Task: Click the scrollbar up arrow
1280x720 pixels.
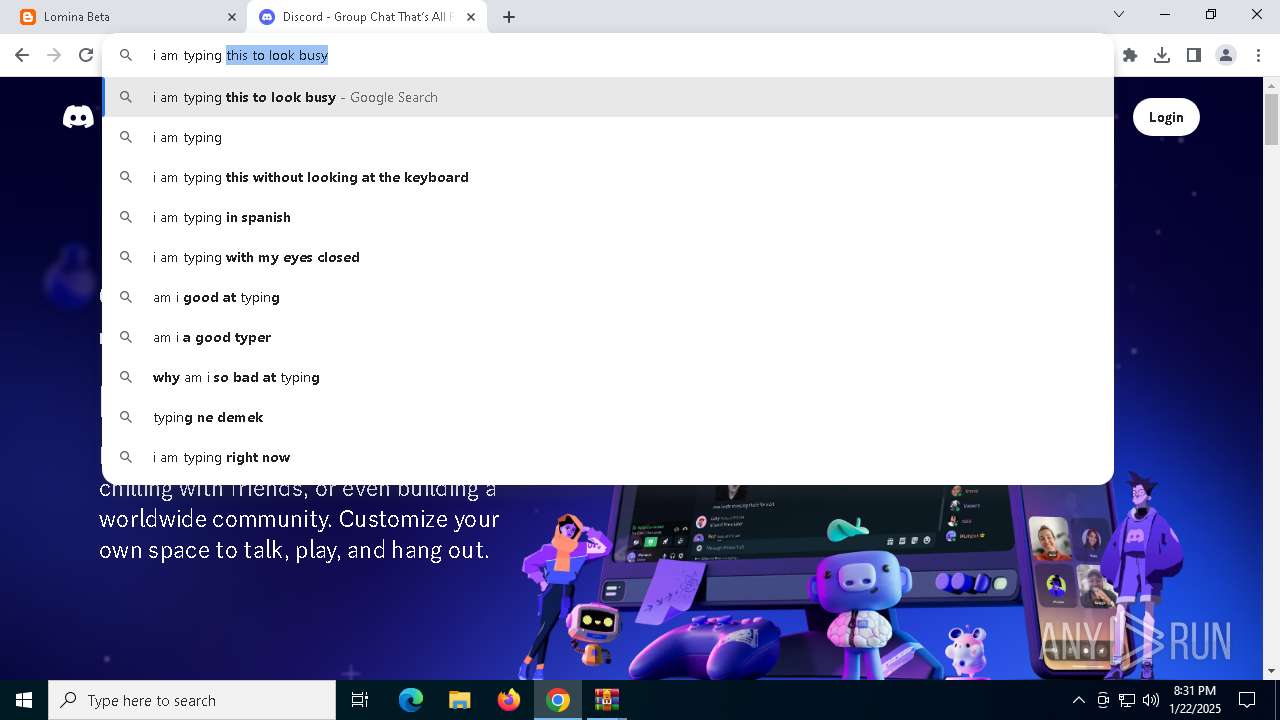Action: click(x=1271, y=85)
